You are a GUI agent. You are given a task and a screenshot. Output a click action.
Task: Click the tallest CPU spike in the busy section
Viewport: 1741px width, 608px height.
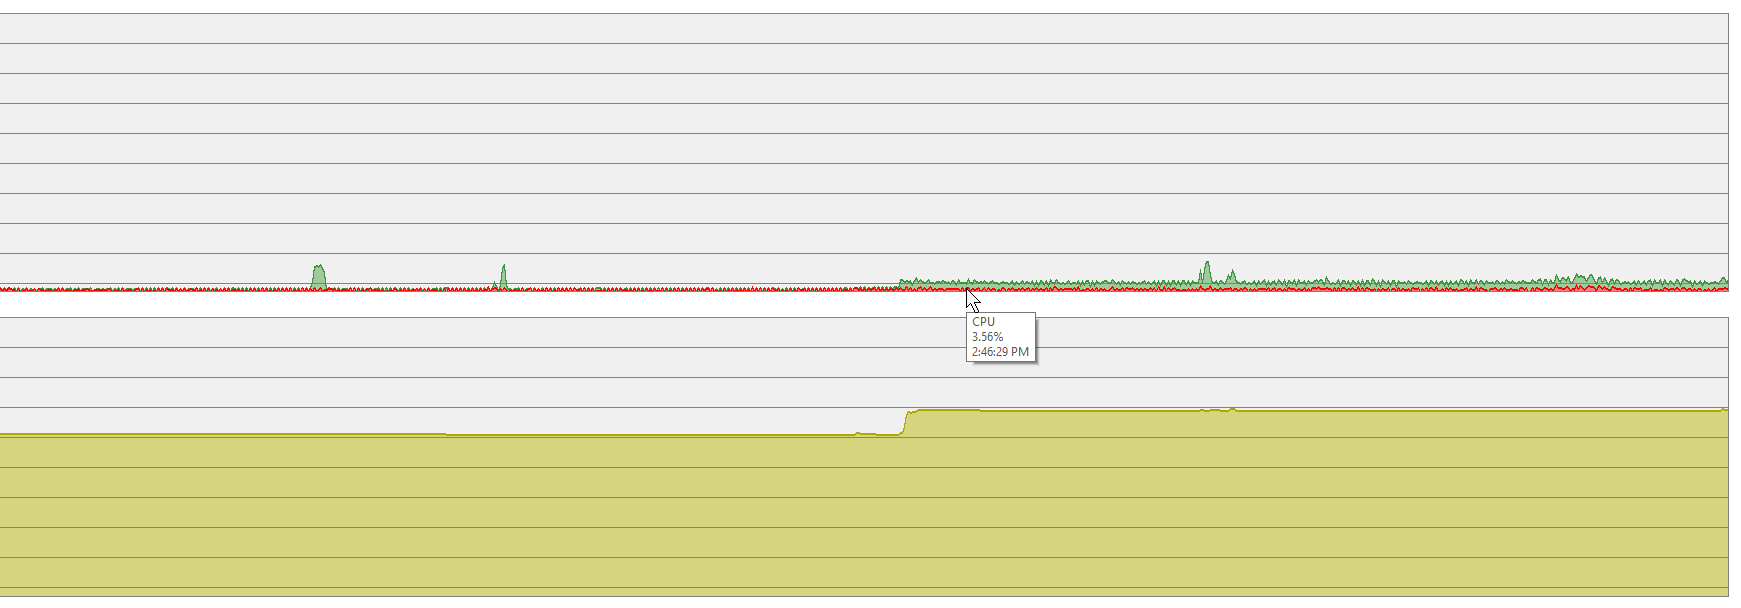(x=1207, y=274)
